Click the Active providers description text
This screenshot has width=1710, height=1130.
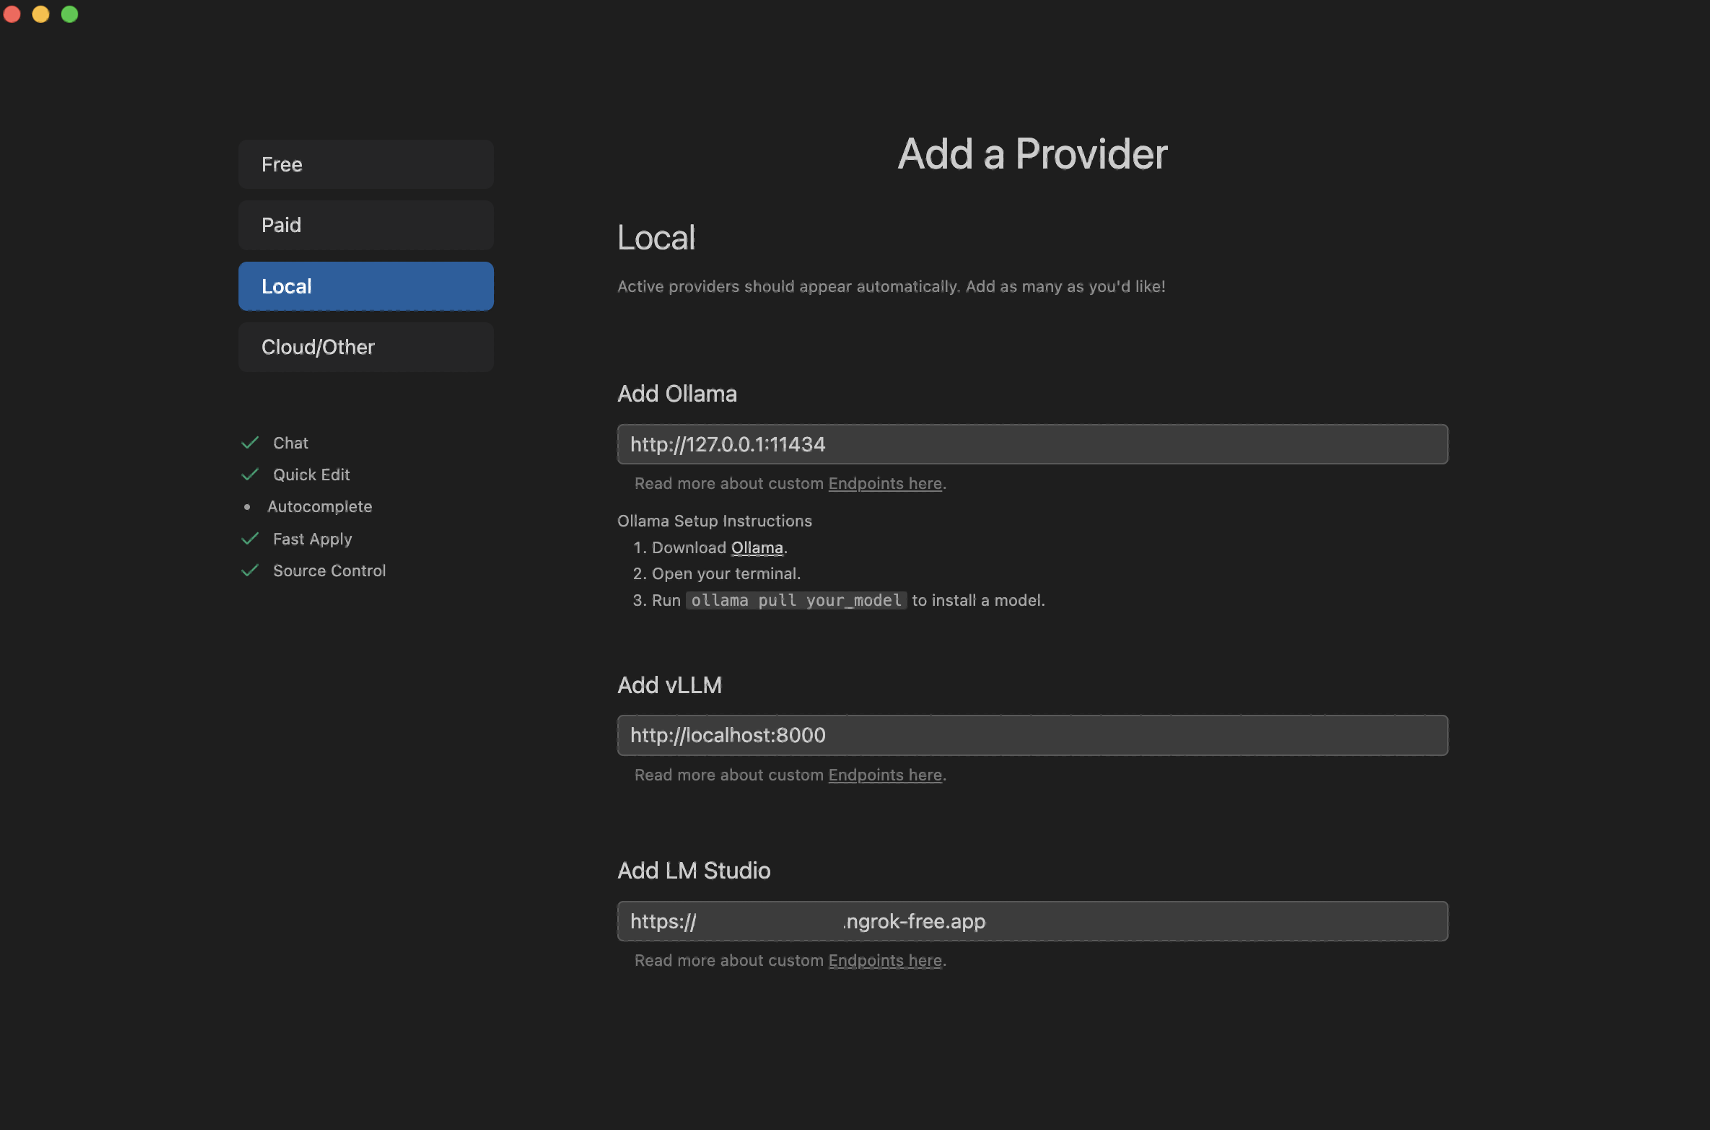(891, 286)
